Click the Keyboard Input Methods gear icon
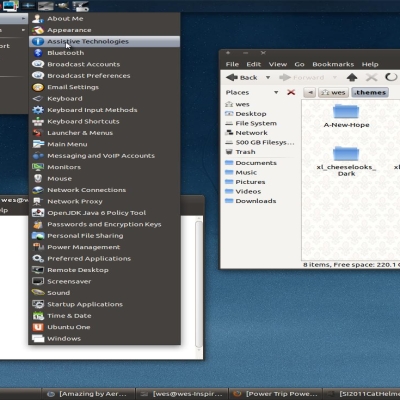 (38, 110)
